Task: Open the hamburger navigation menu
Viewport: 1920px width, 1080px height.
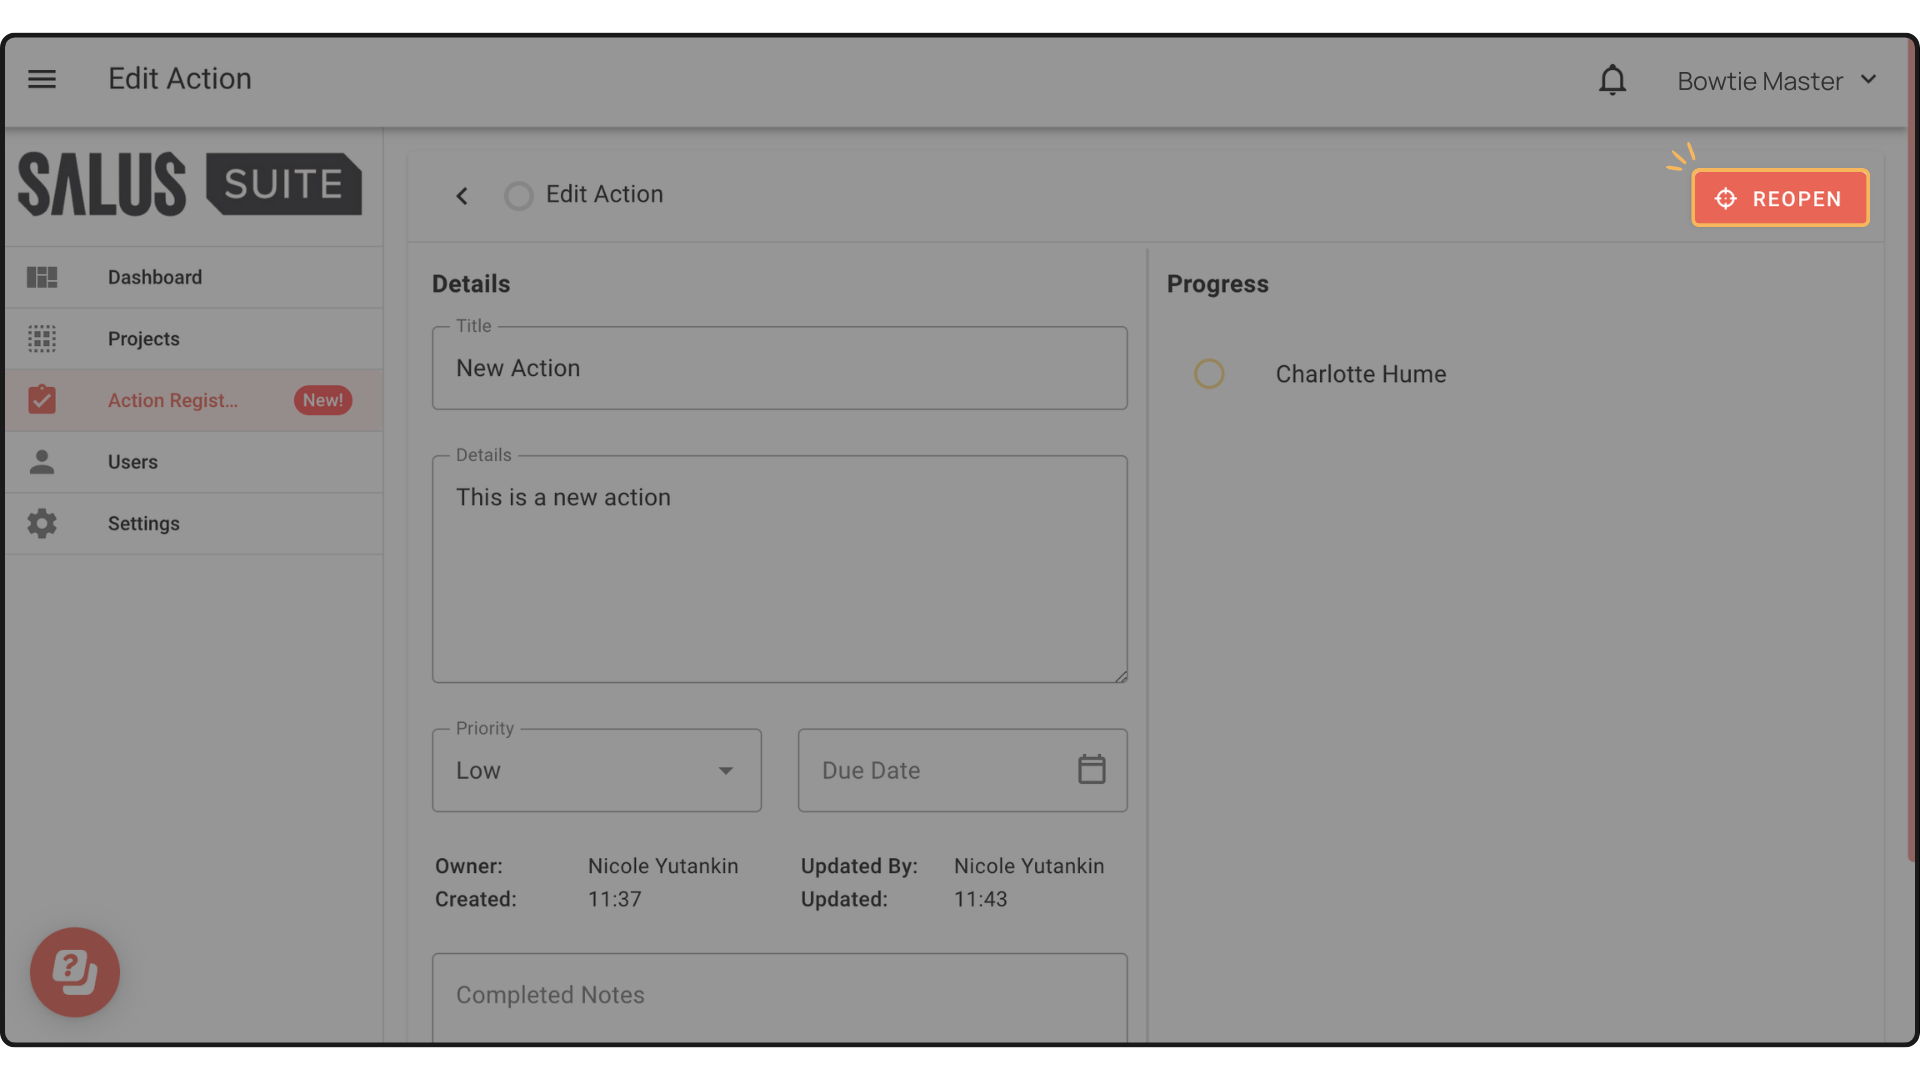Action: tap(42, 79)
